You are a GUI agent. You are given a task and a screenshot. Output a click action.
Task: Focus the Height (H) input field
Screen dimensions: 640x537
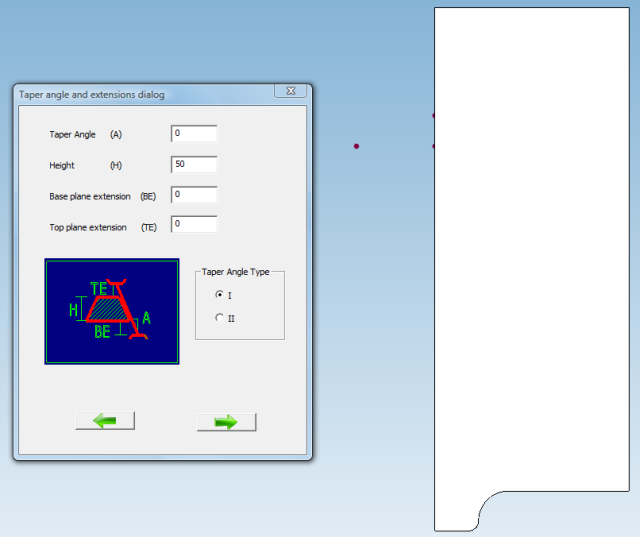click(194, 165)
